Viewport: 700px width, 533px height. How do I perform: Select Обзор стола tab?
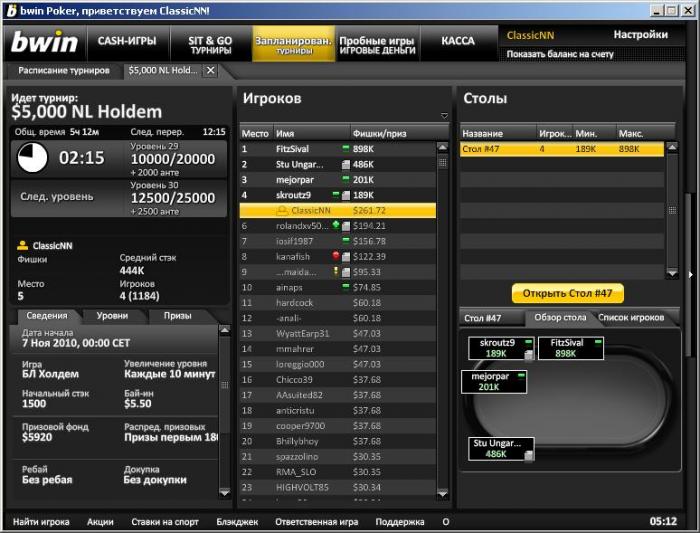coord(560,317)
